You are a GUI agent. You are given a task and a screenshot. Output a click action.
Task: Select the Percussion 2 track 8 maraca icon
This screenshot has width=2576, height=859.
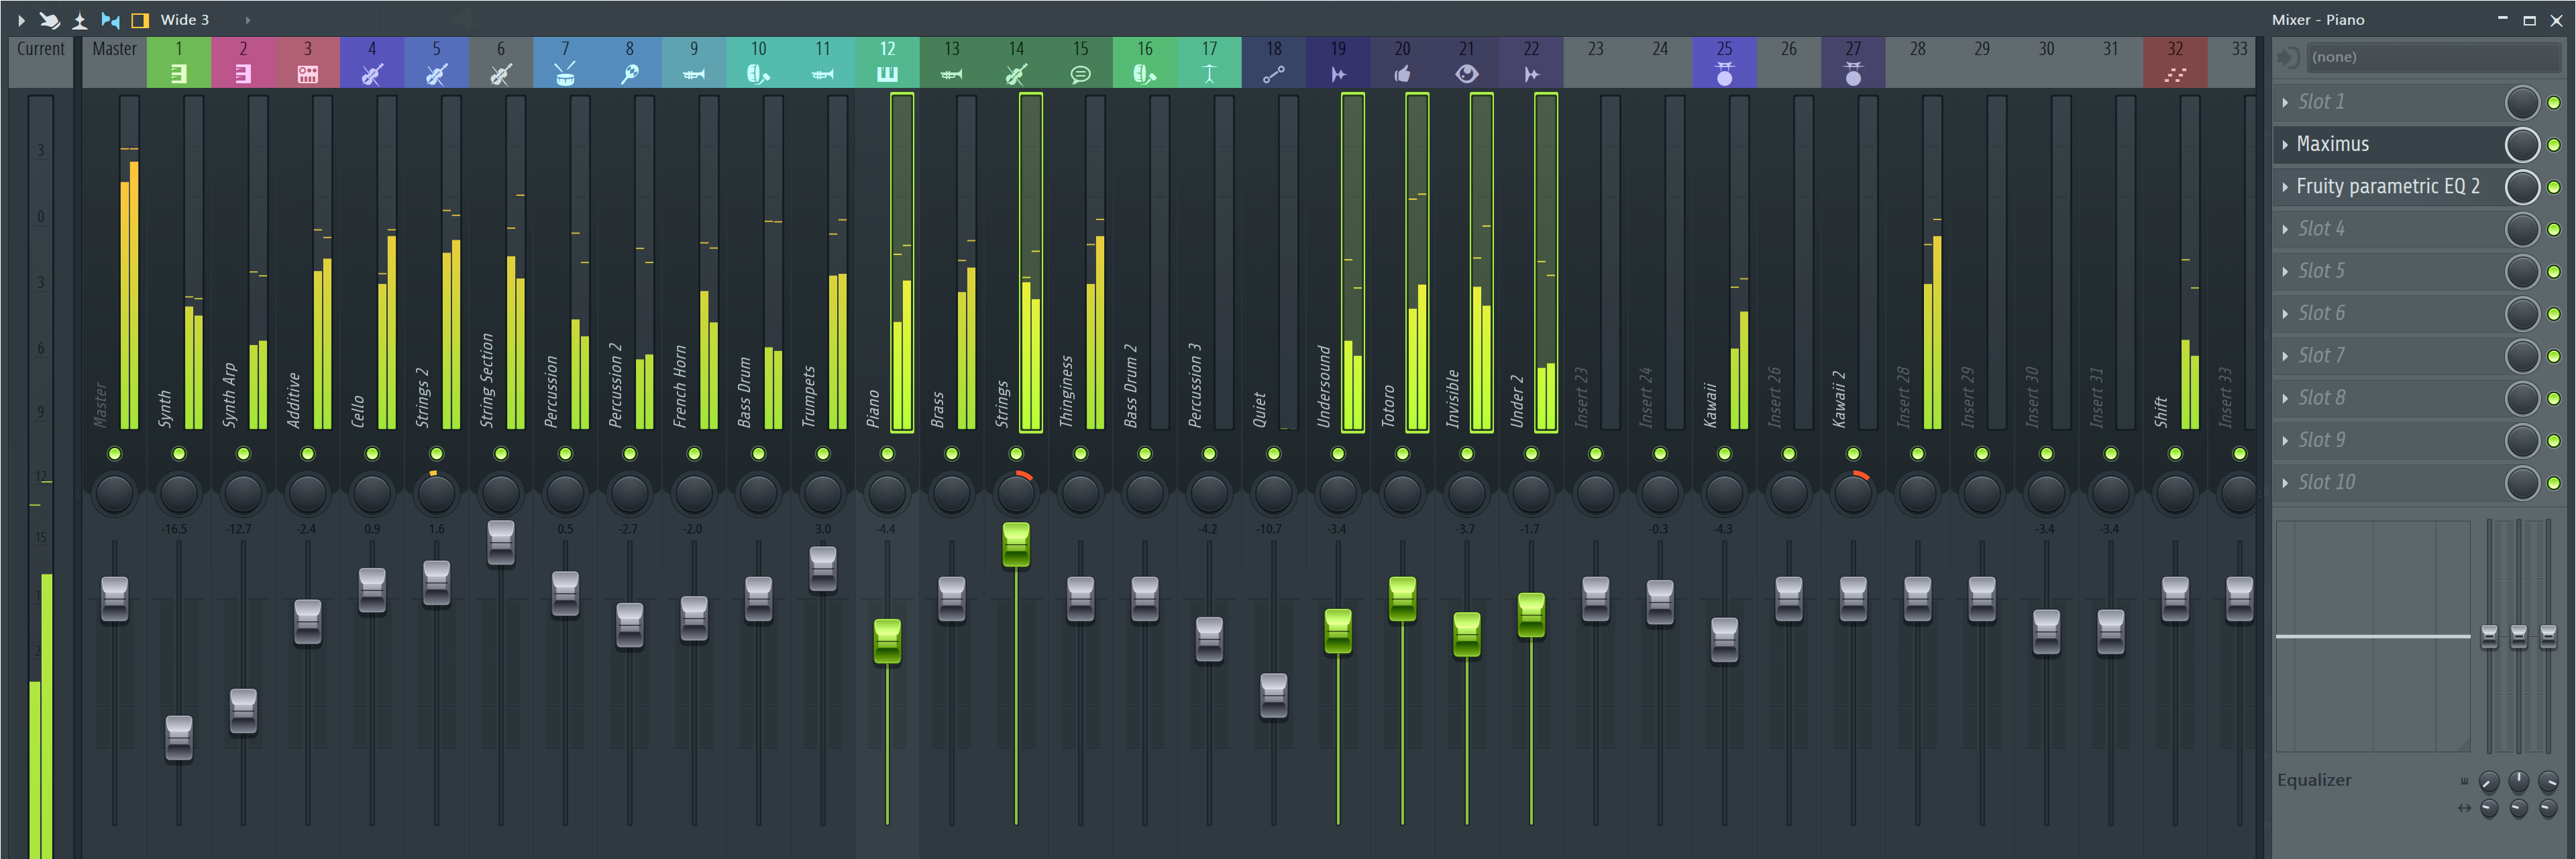click(629, 74)
